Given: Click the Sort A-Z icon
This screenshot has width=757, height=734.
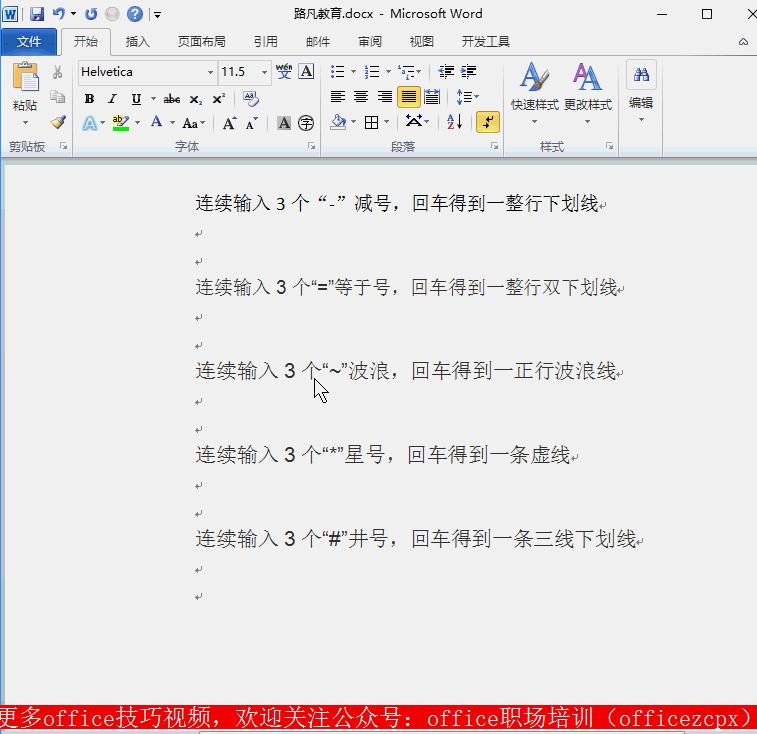Looking at the screenshot, I should [x=455, y=122].
